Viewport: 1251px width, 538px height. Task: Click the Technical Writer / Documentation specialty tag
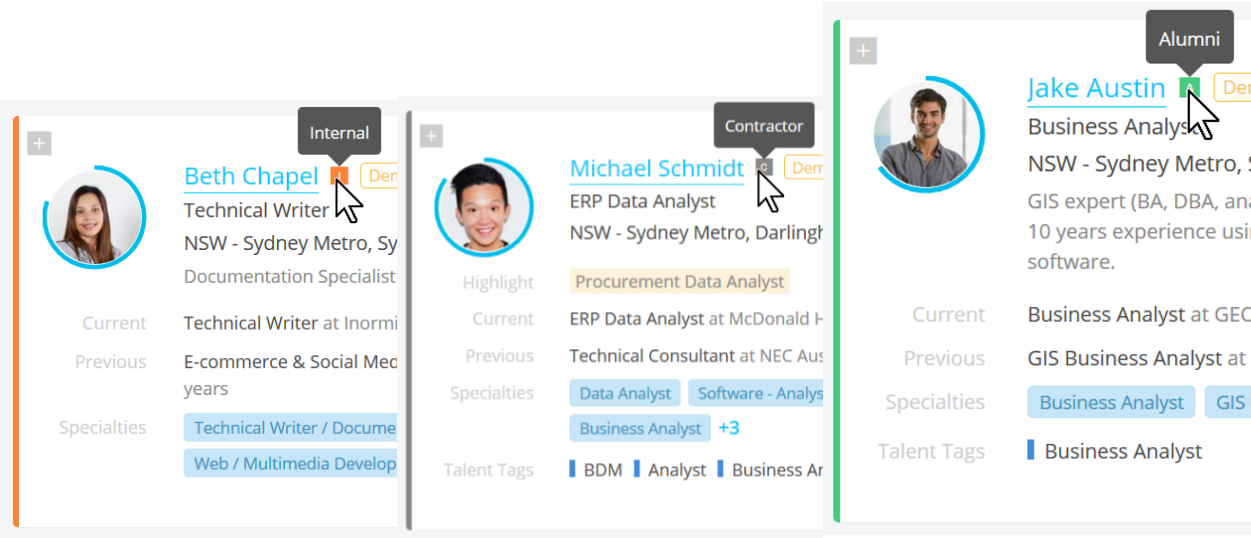tap(291, 428)
